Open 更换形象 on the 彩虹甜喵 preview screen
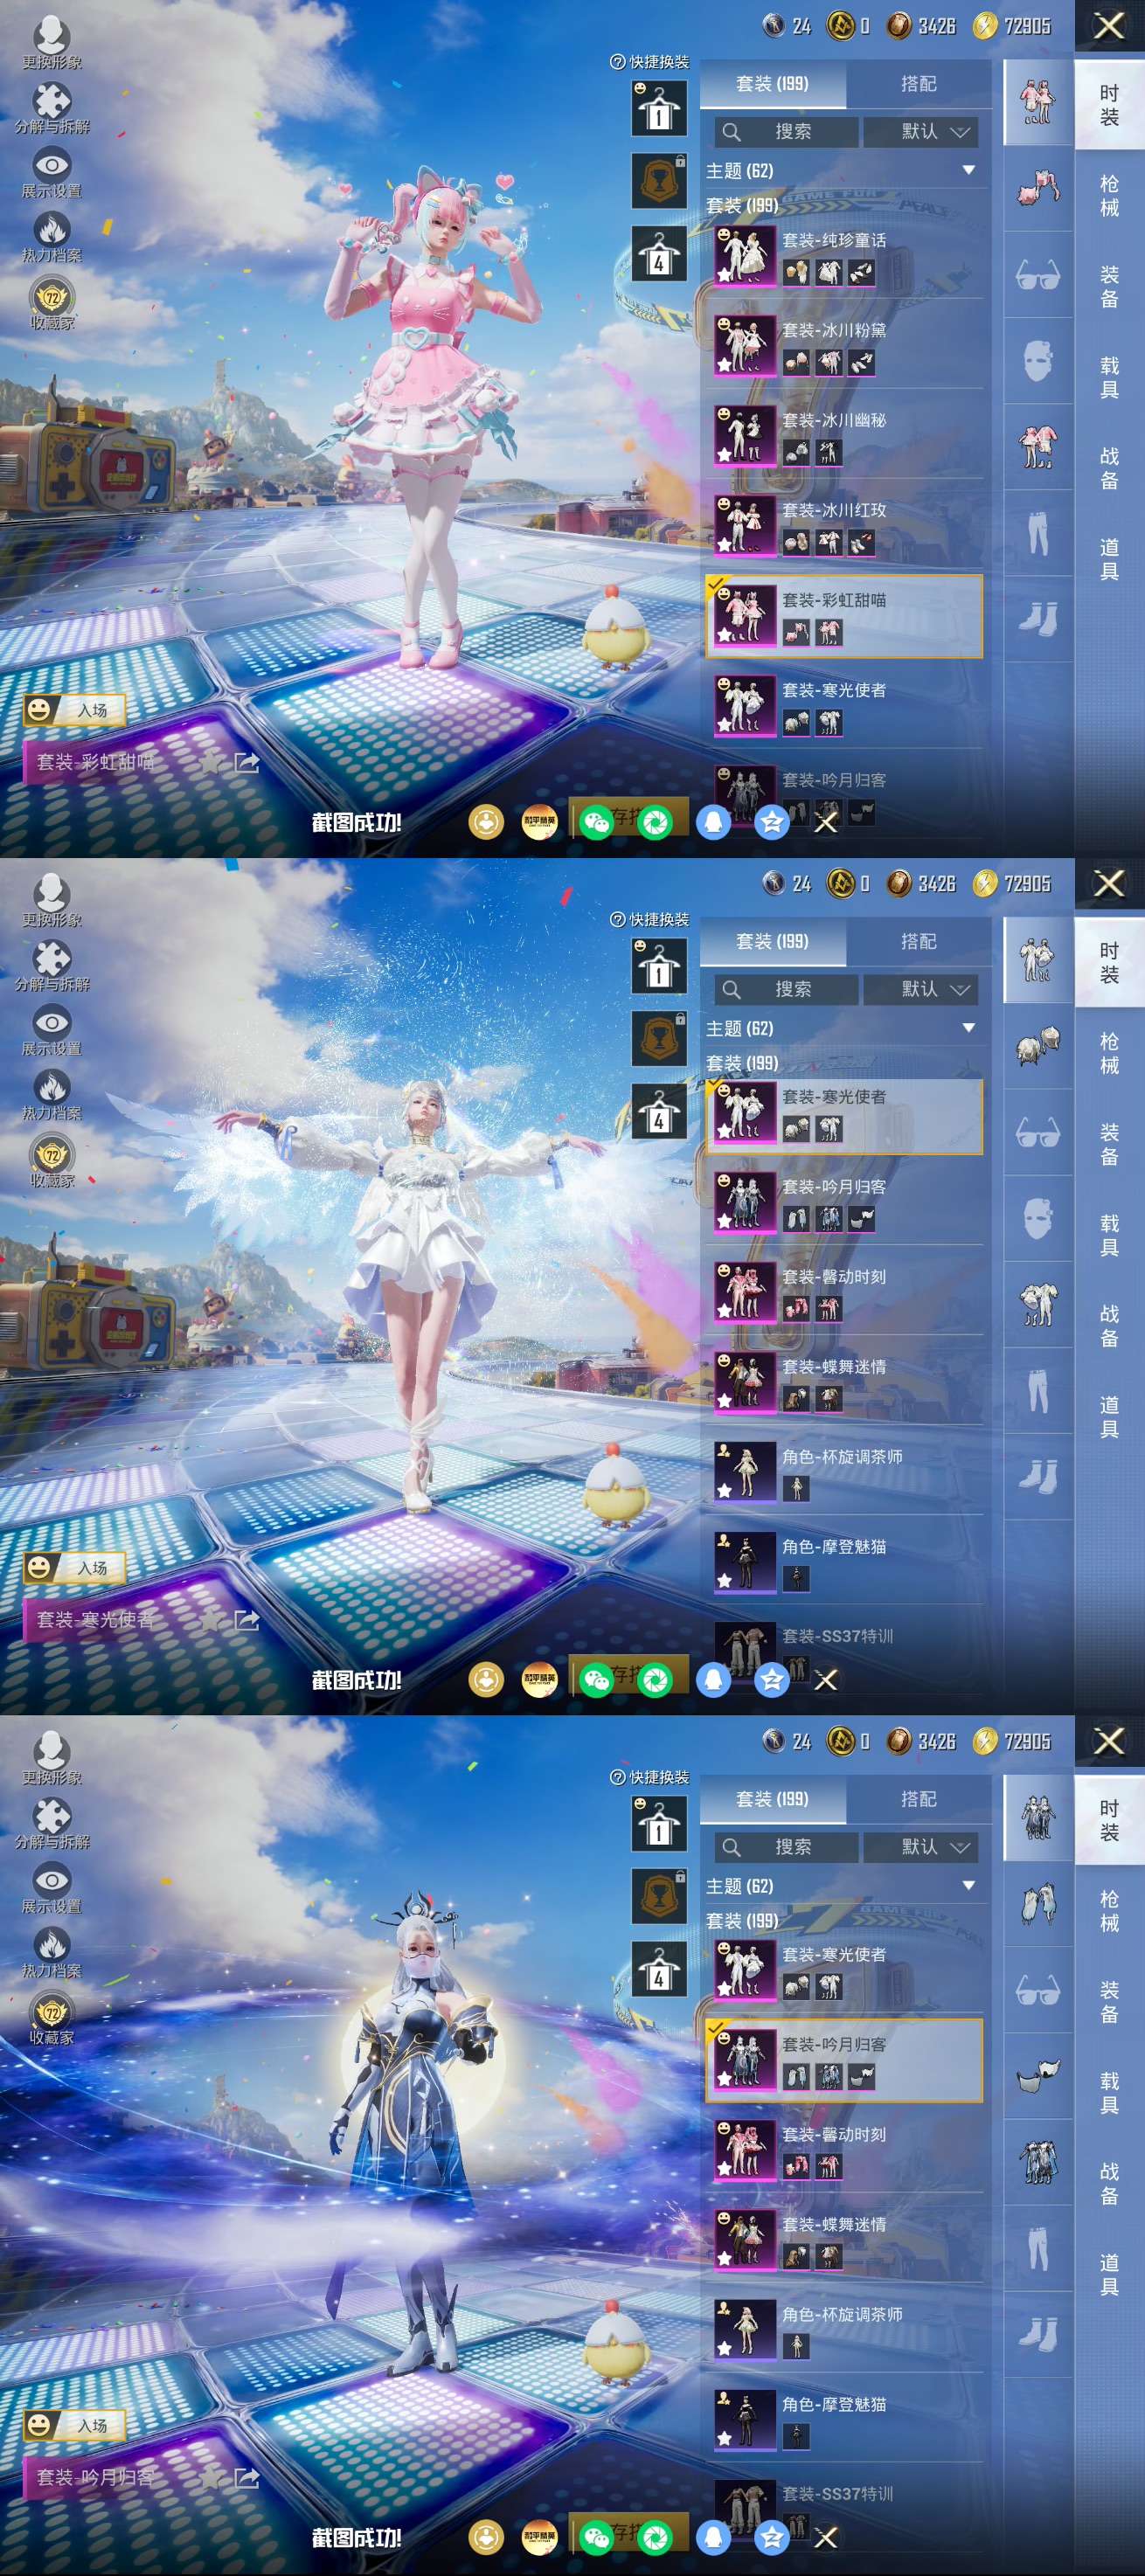This screenshot has height=2576, width=1145. [52, 43]
